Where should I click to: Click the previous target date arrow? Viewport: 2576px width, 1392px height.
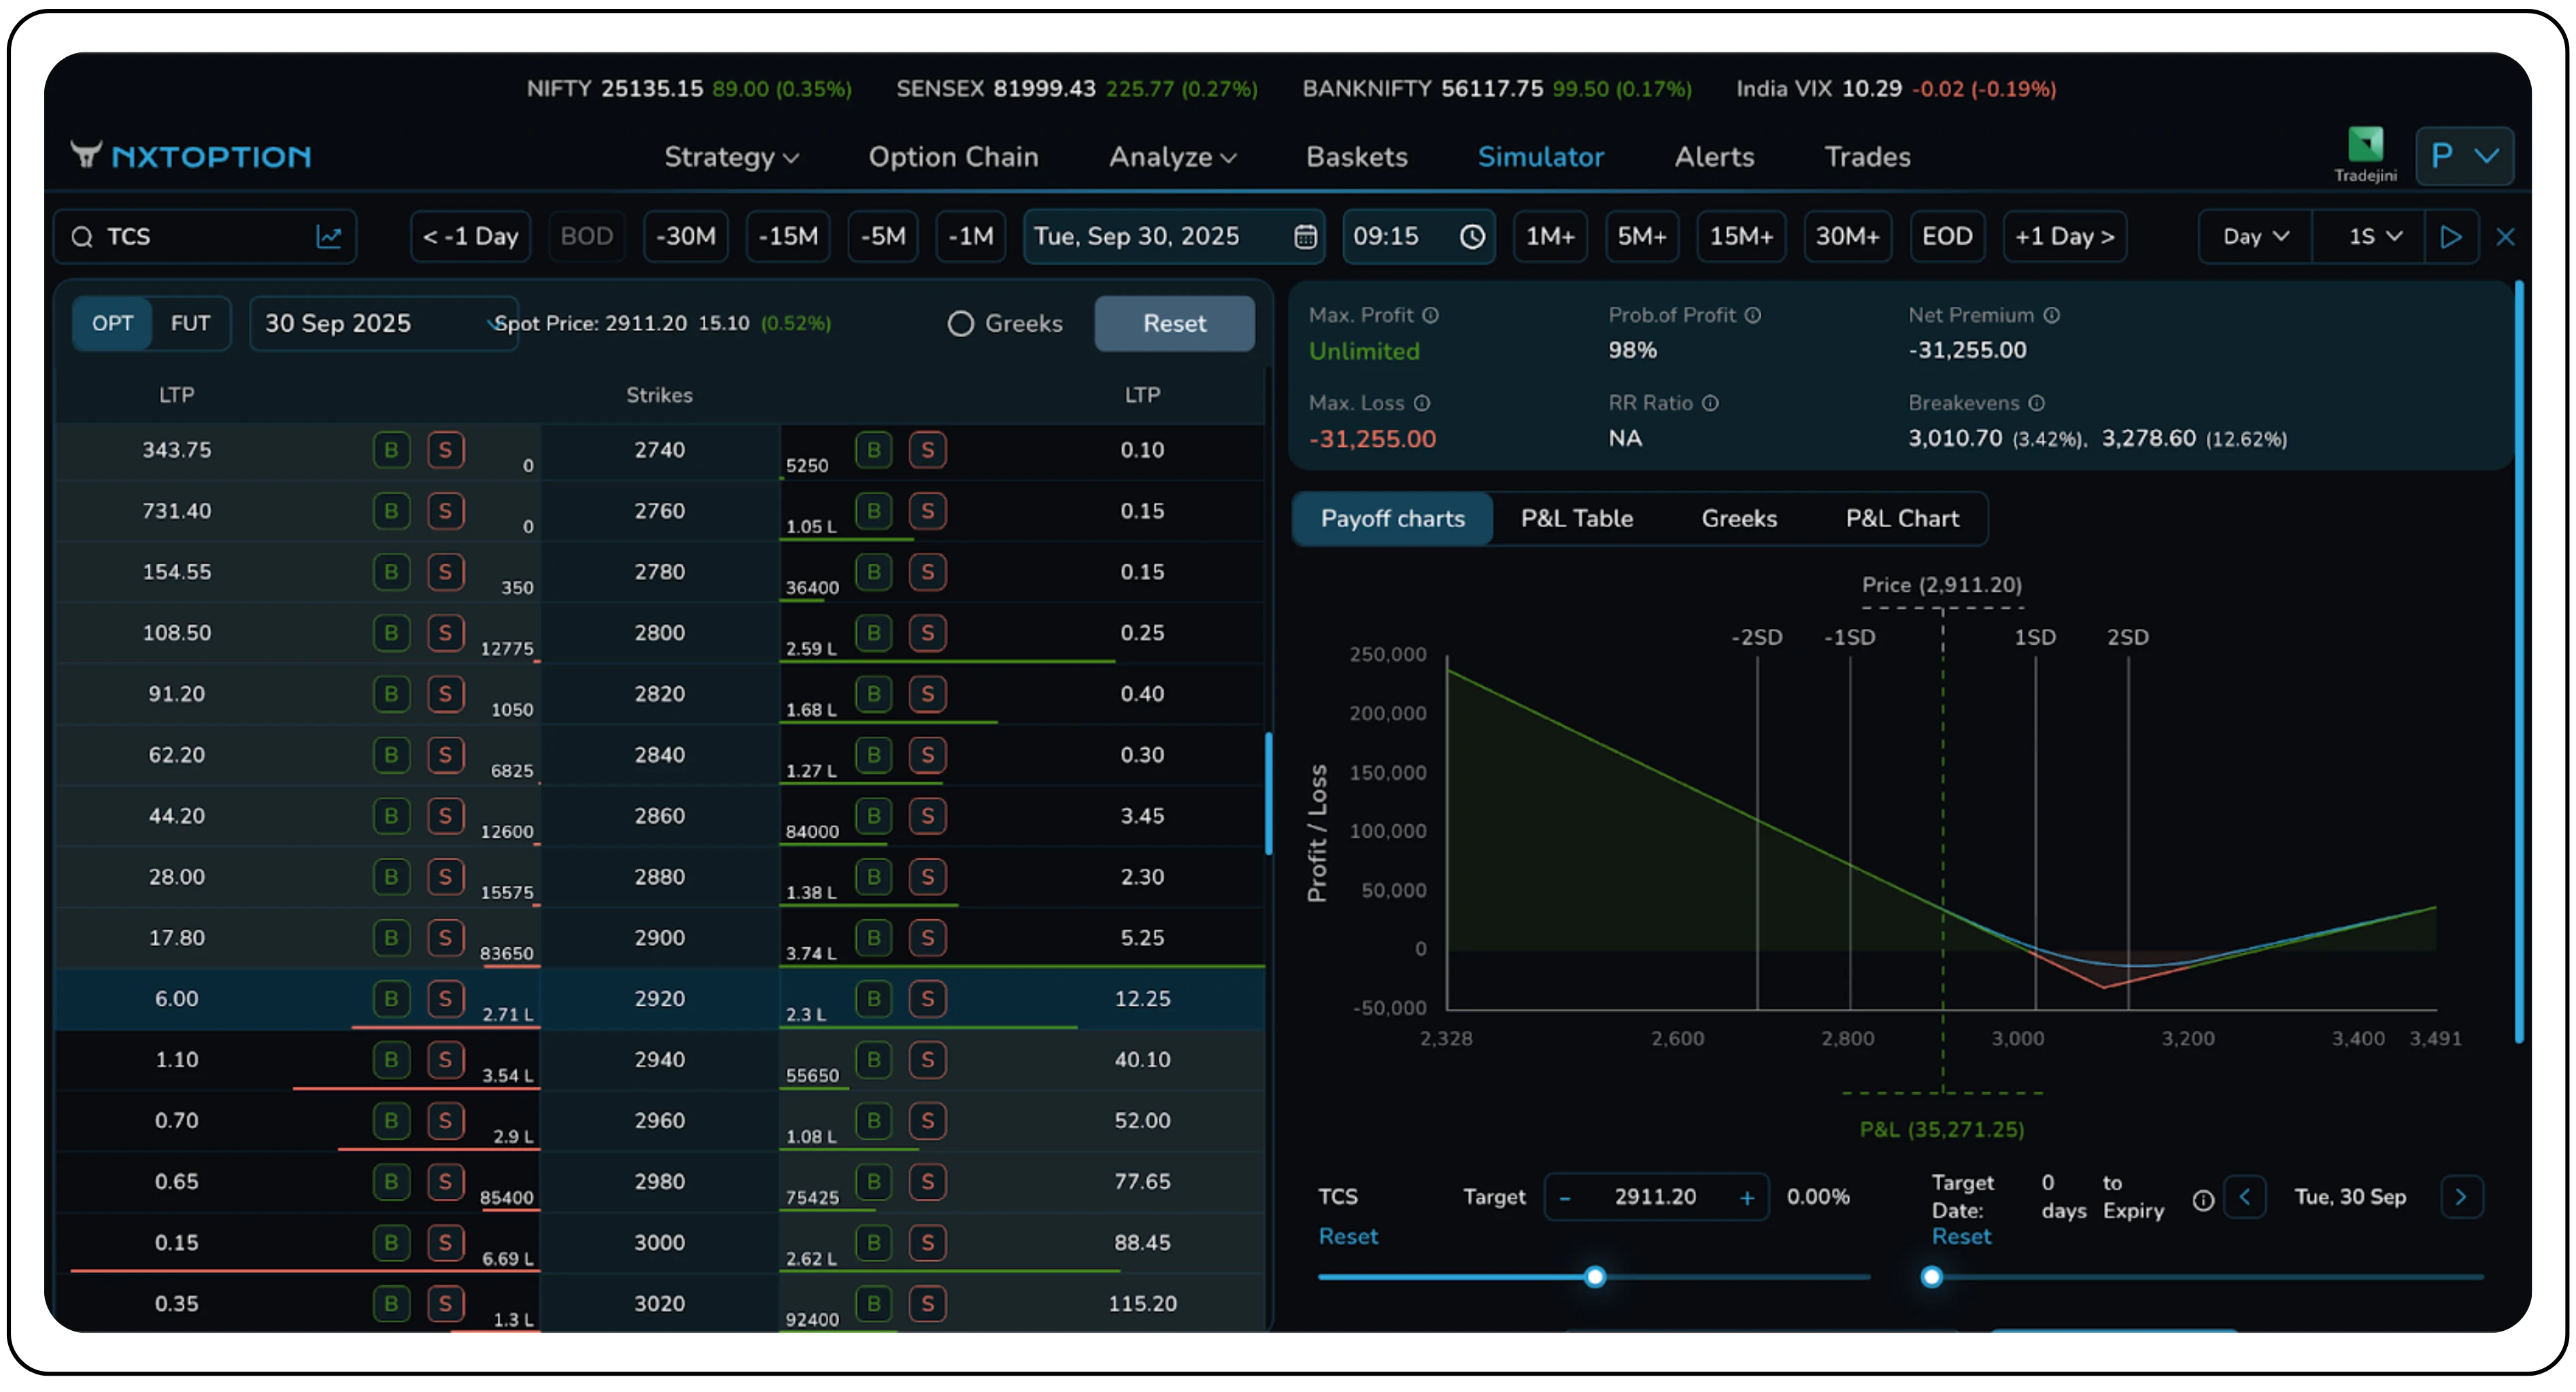pyautogui.click(x=2245, y=1197)
